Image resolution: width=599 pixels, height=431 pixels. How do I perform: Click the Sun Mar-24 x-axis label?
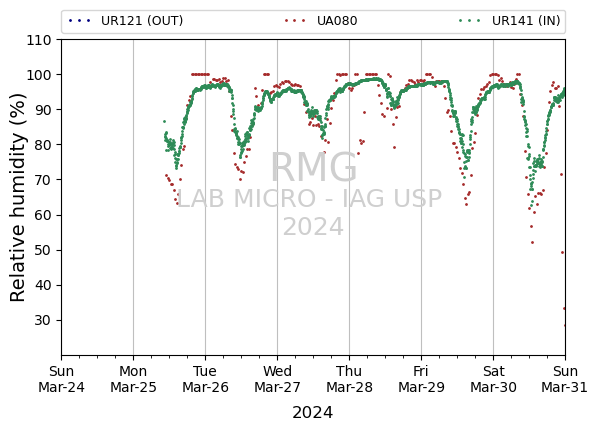click(x=61, y=379)
